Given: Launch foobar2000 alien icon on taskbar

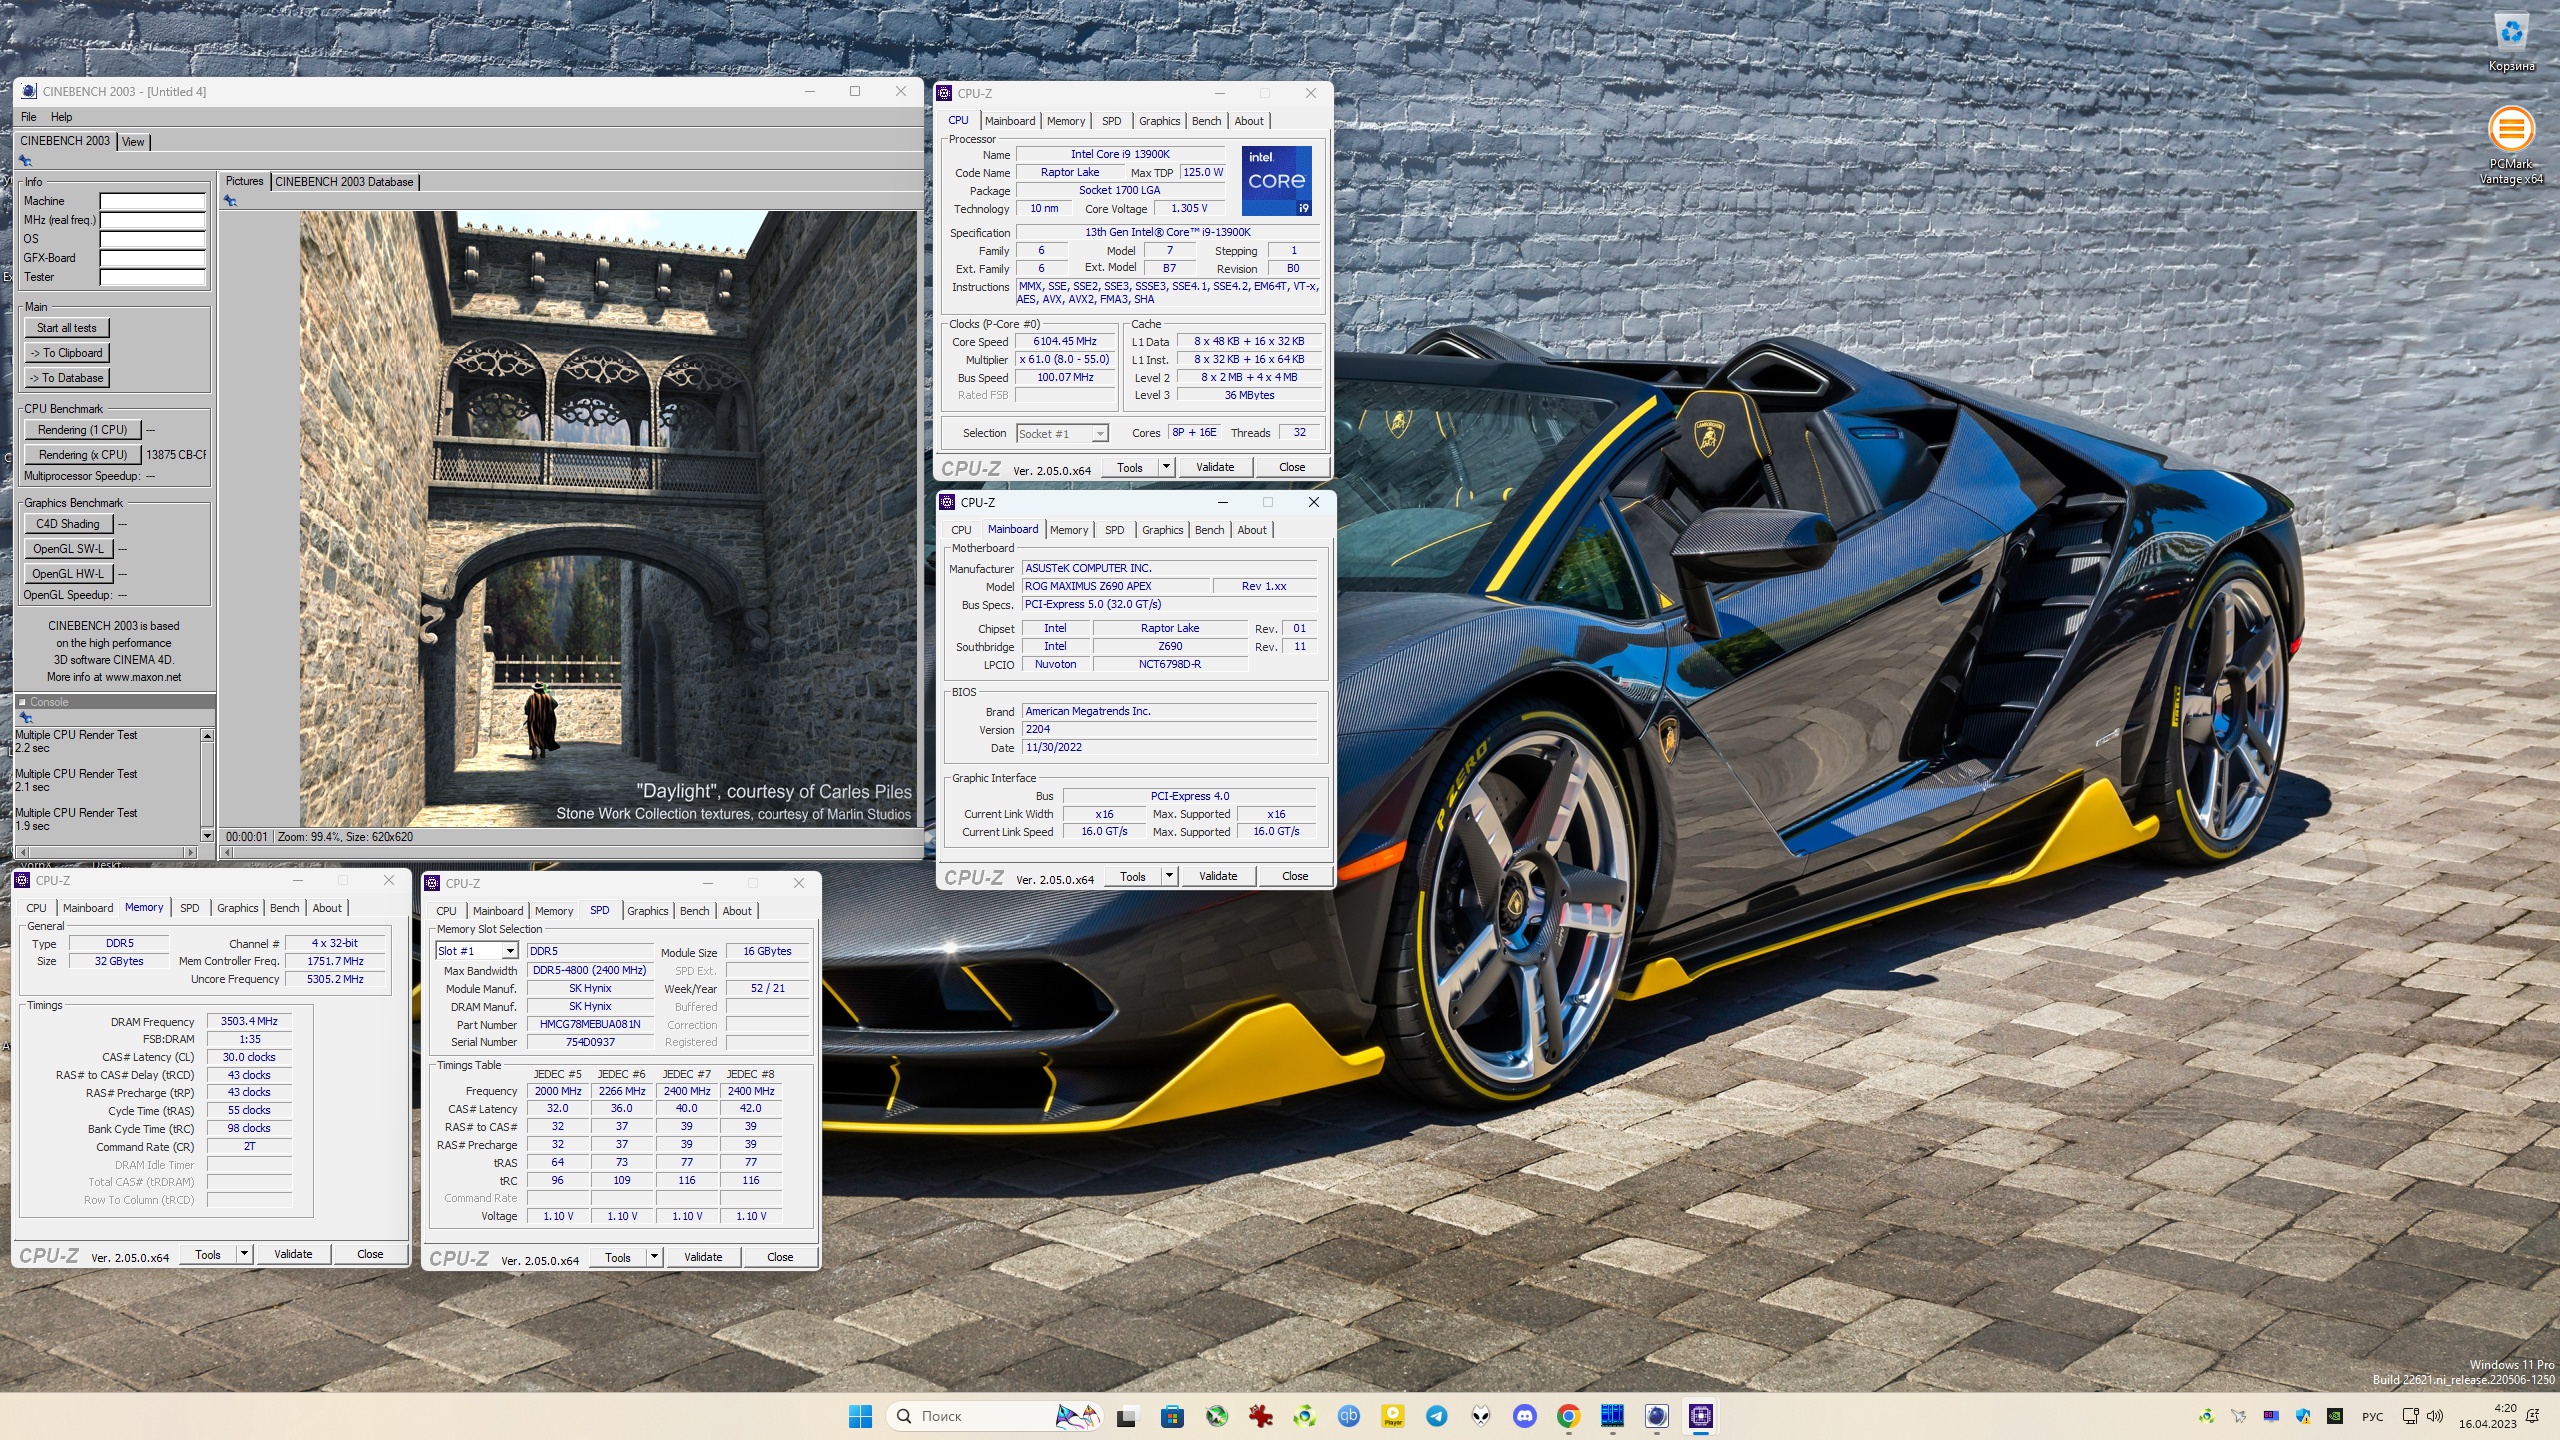Looking at the screenshot, I should 1481,1416.
